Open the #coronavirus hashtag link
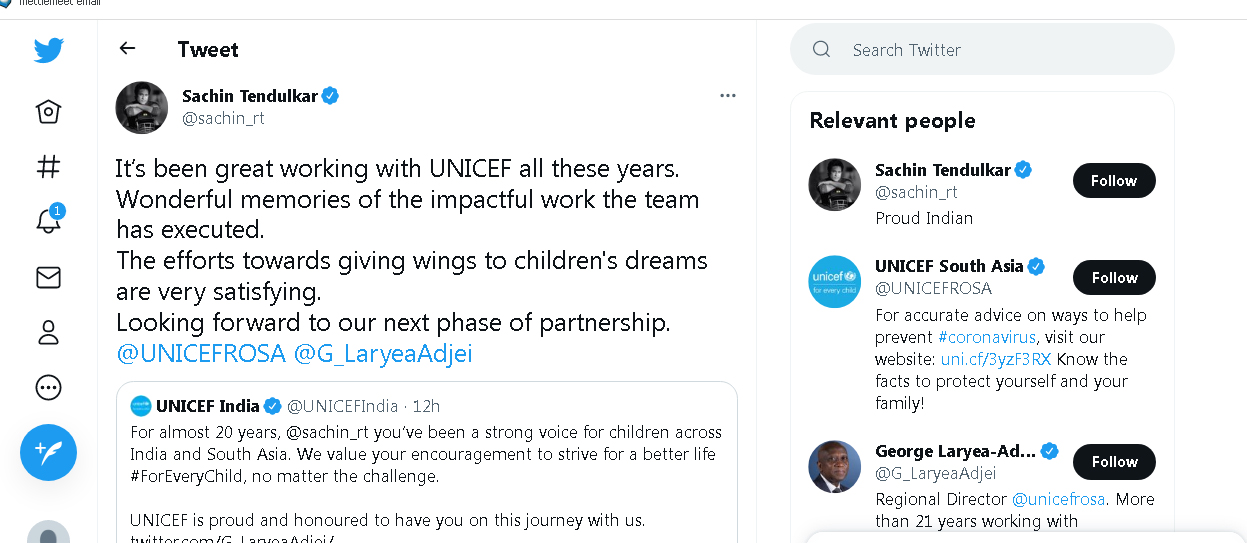 (x=986, y=337)
